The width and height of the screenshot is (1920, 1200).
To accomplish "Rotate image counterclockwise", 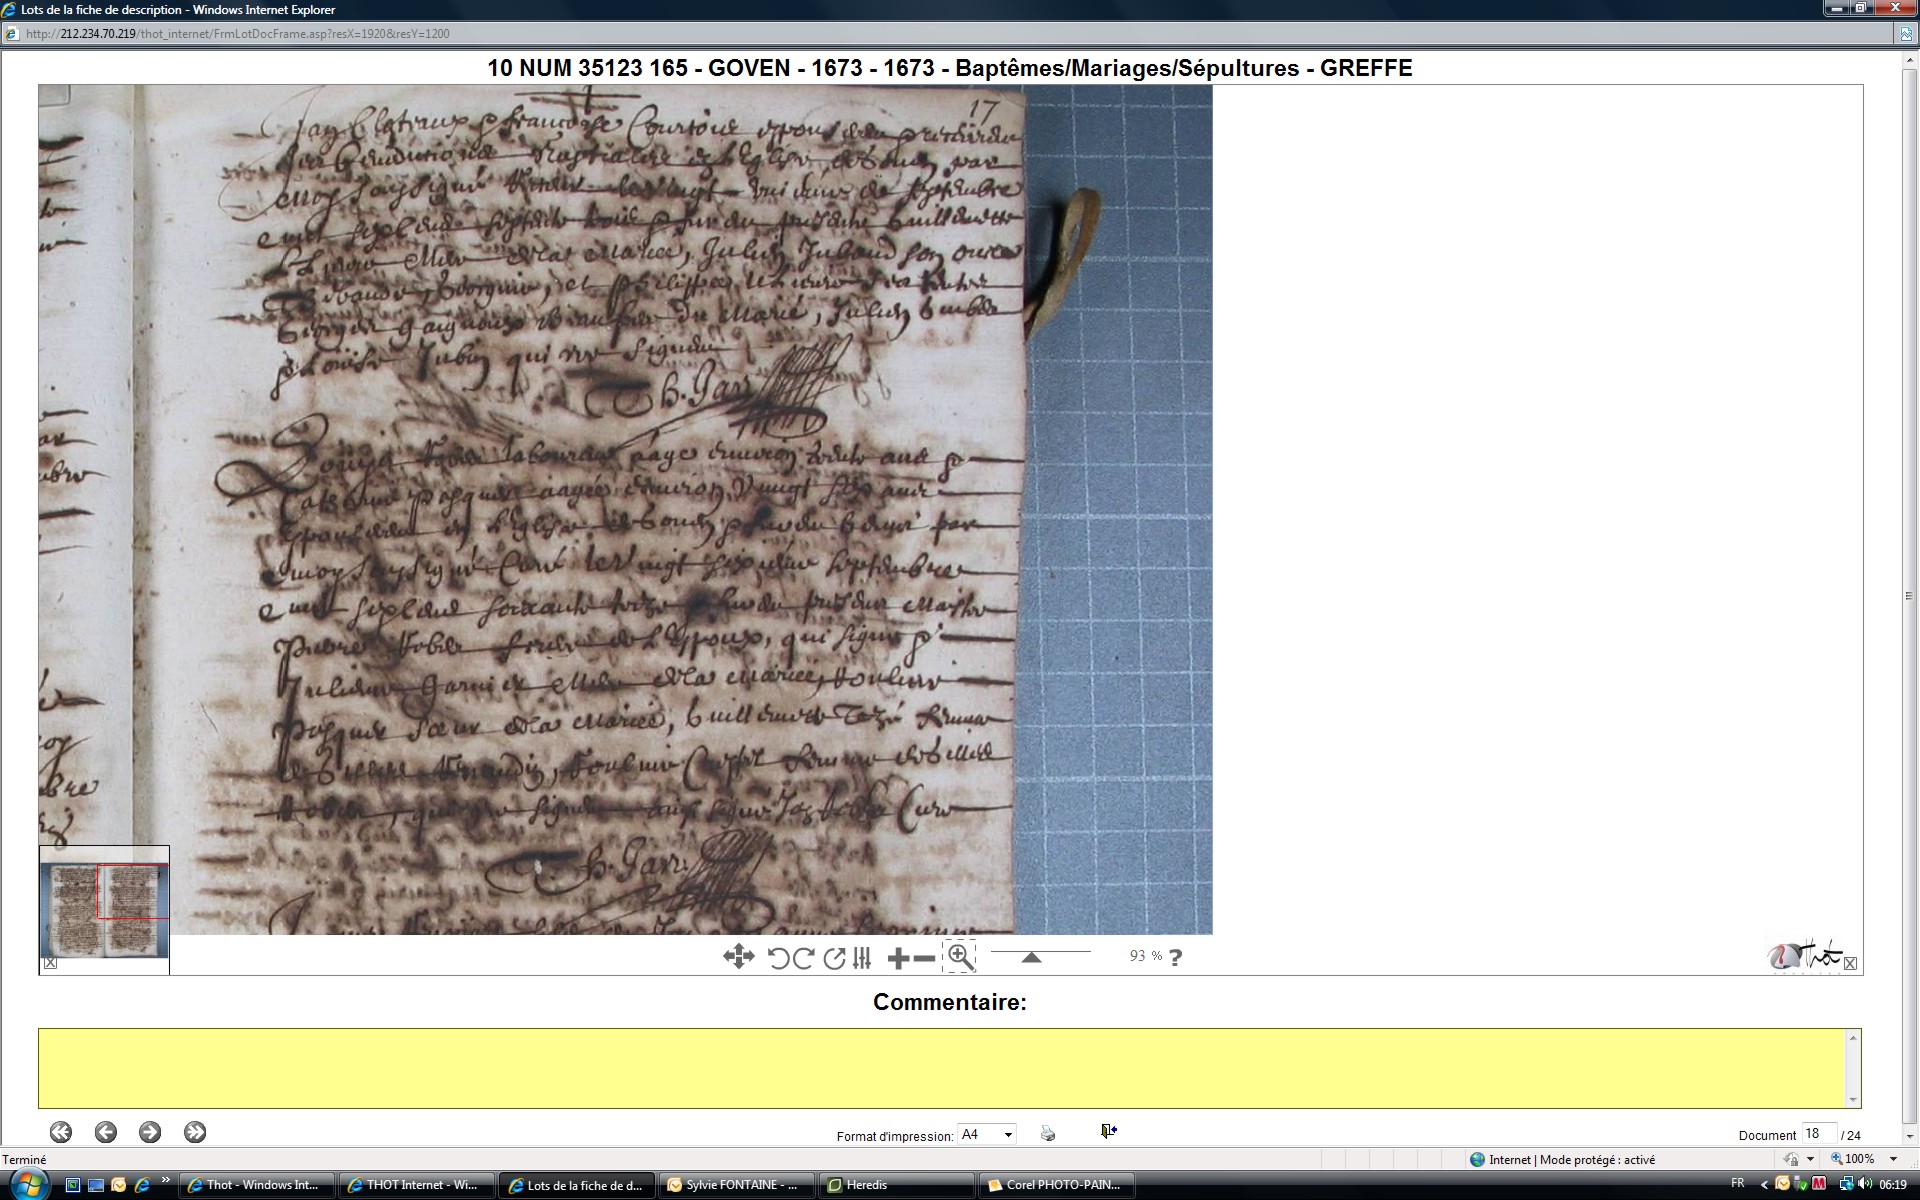I will click(x=778, y=958).
